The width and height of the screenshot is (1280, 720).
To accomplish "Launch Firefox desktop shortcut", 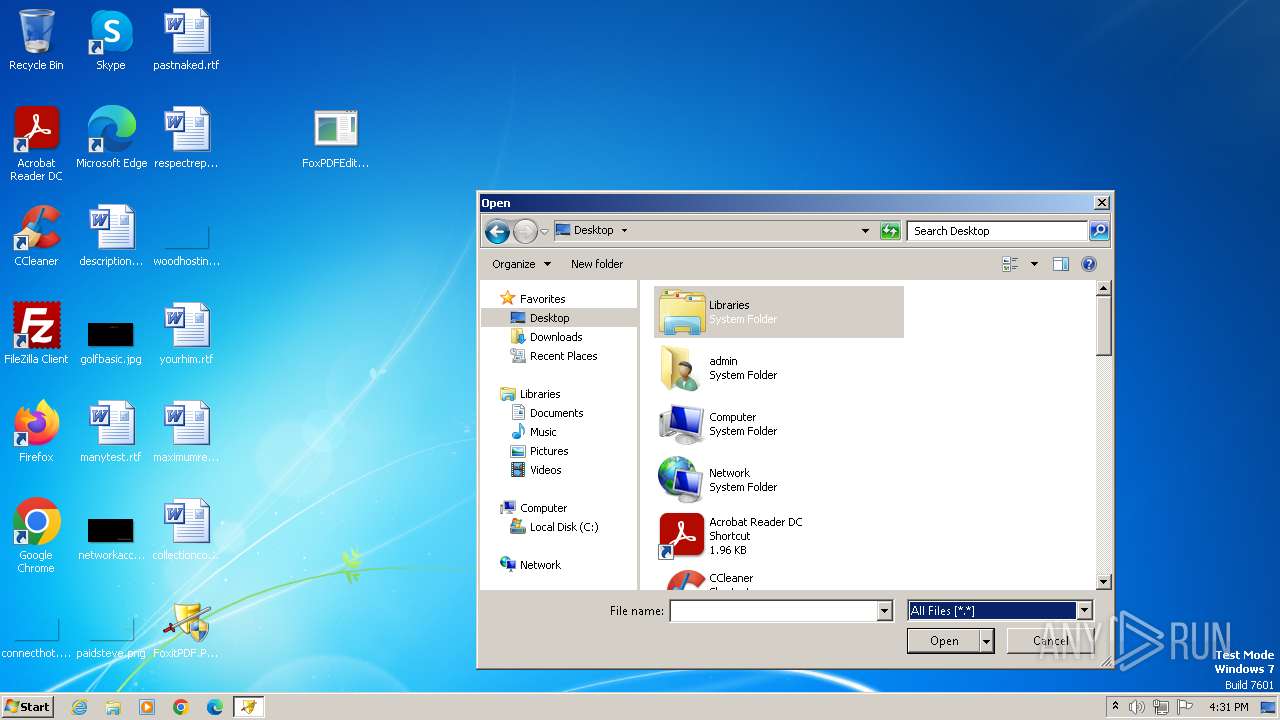I will [36, 432].
